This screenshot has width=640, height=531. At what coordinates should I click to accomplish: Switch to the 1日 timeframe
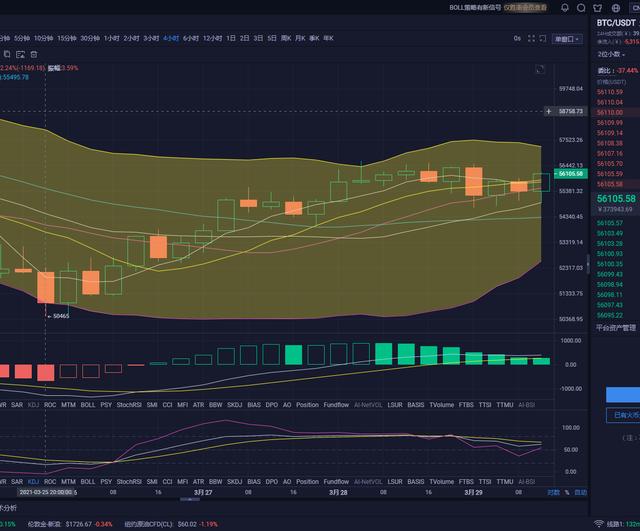coord(231,38)
